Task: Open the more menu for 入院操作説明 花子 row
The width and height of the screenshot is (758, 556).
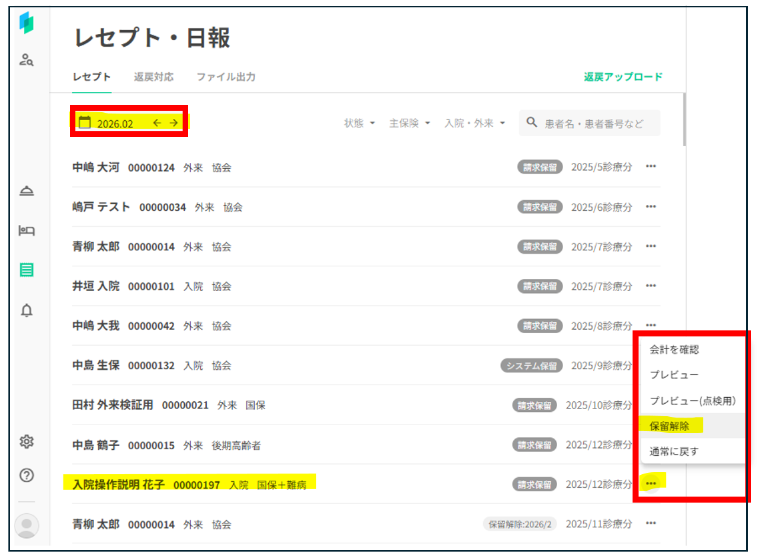Action: (x=651, y=483)
